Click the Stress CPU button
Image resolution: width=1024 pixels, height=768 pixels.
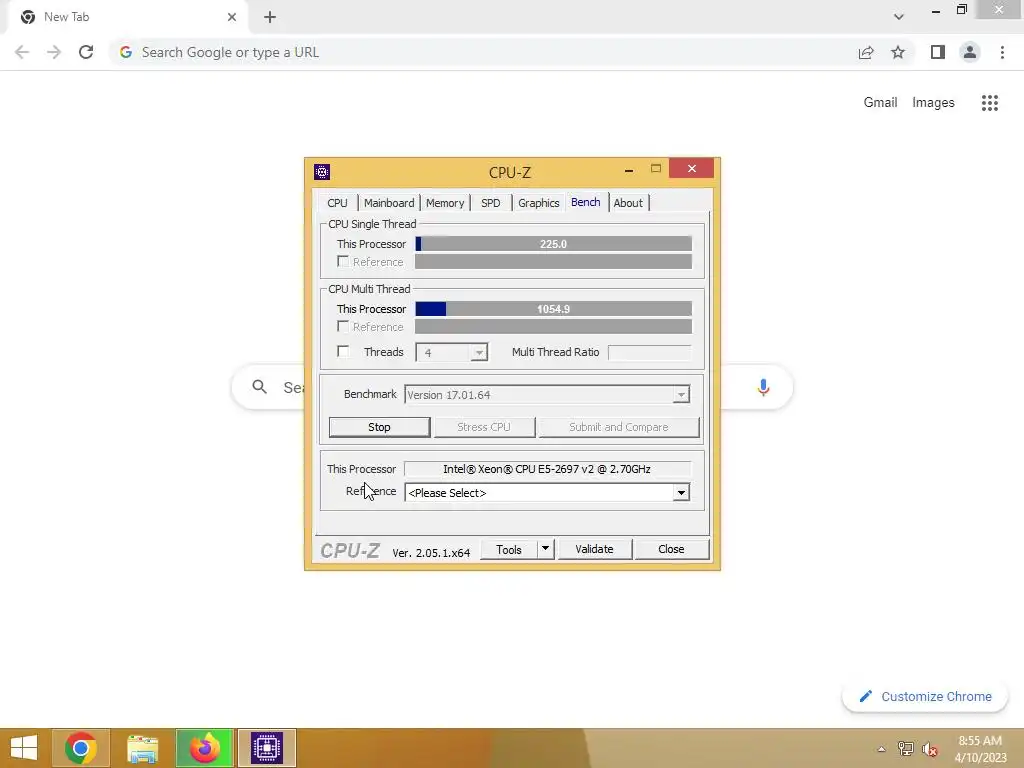[484, 427]
